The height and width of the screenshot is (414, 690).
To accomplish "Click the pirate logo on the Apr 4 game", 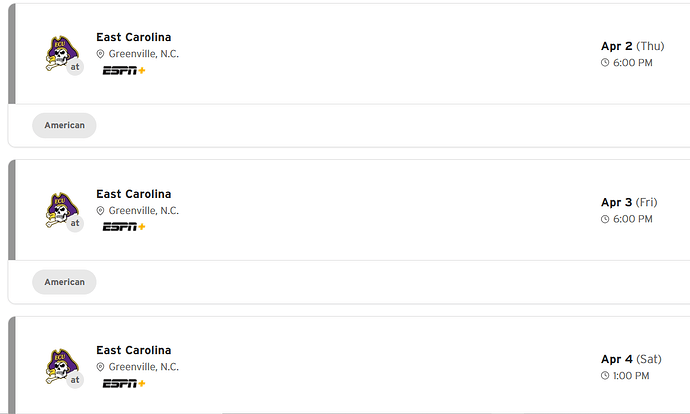I will (x=60, y=364).
